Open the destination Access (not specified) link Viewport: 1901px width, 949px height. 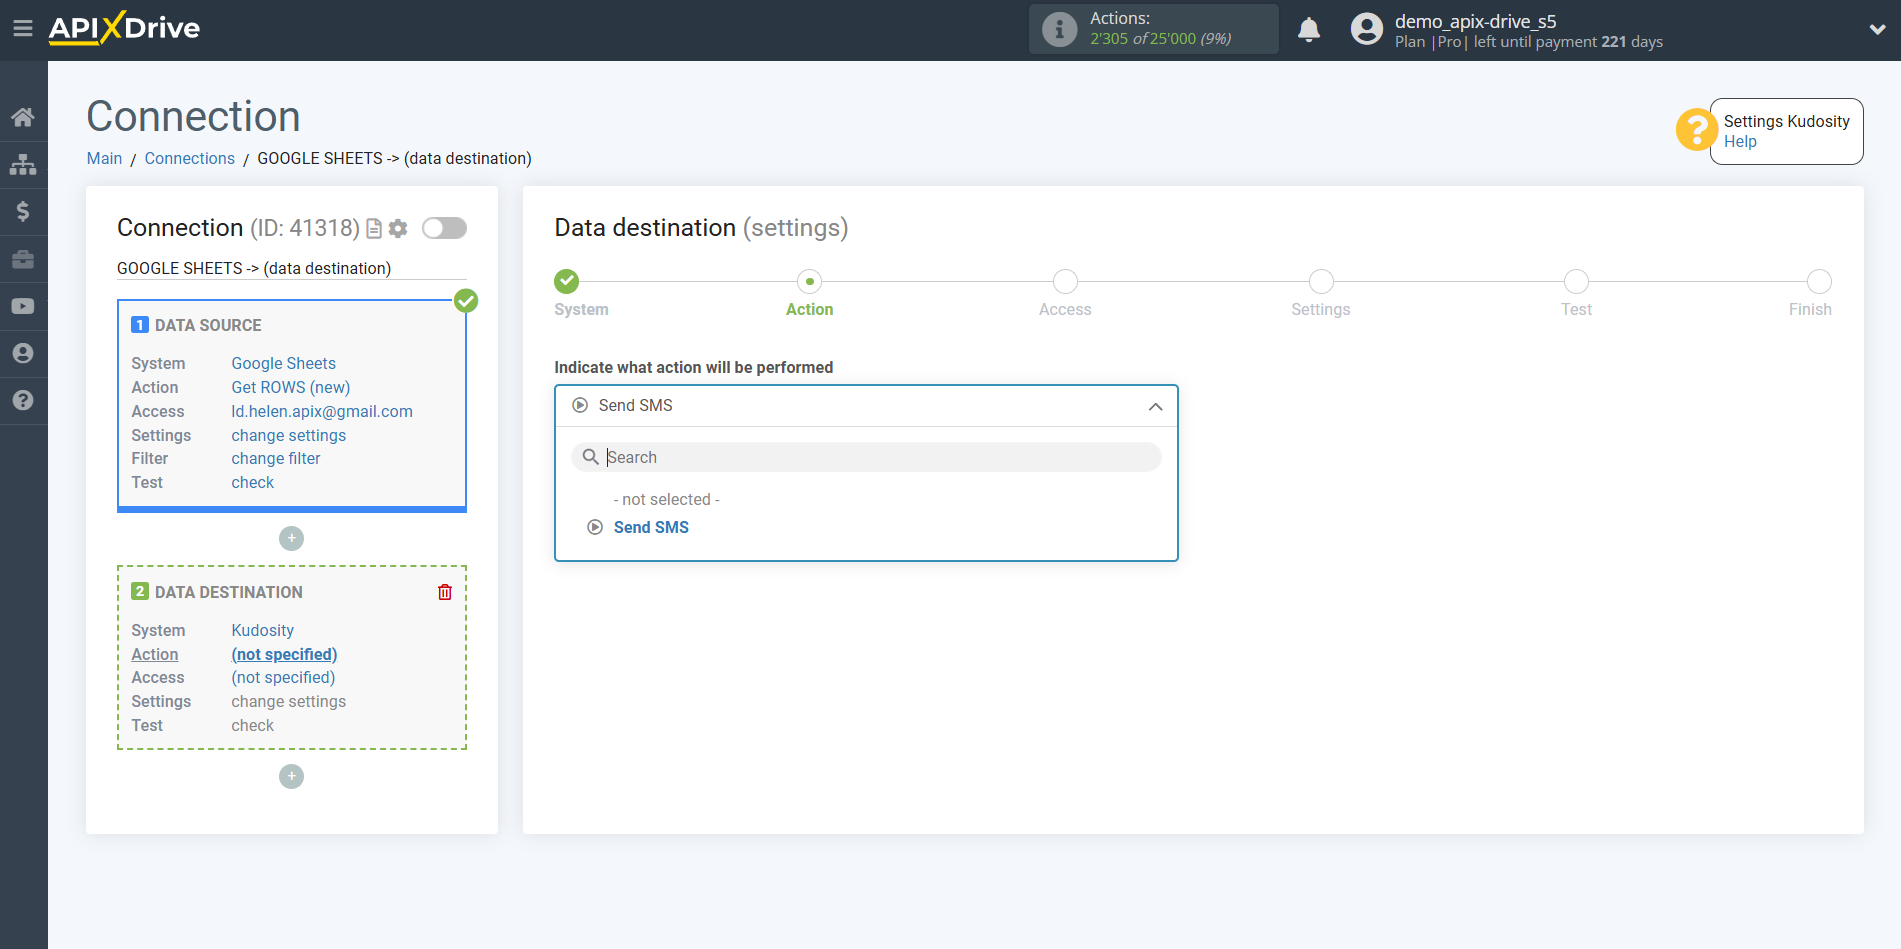[283, 678]
